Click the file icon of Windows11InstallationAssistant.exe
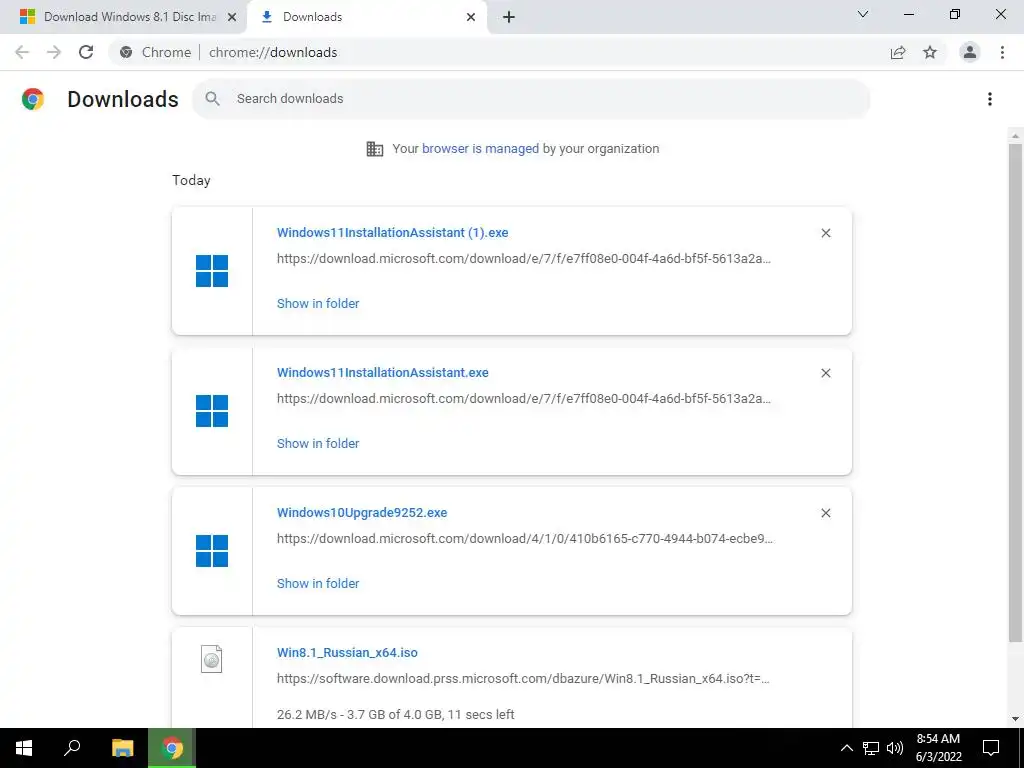Image resolution: width=1024 pixels, height=768 pixels. 212,411
